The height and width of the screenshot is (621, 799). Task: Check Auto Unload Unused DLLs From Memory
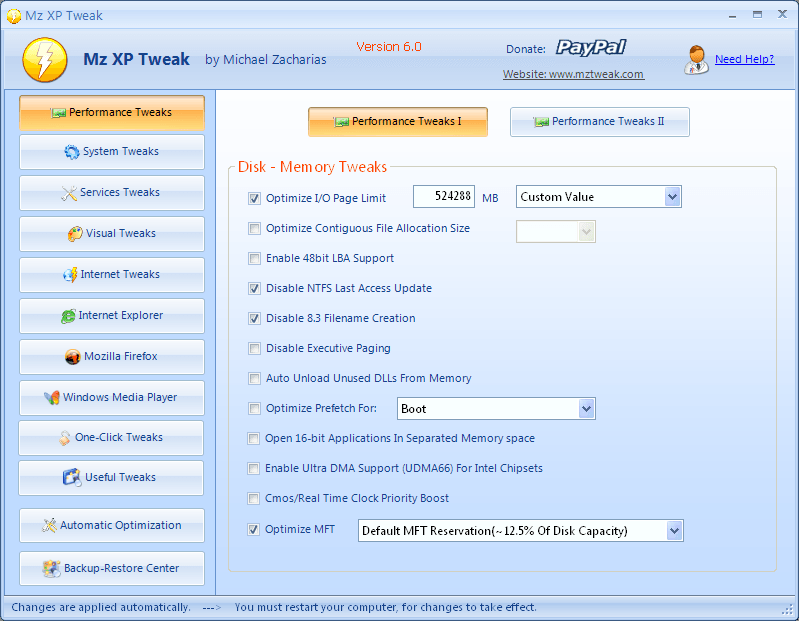tap(254, 379)
